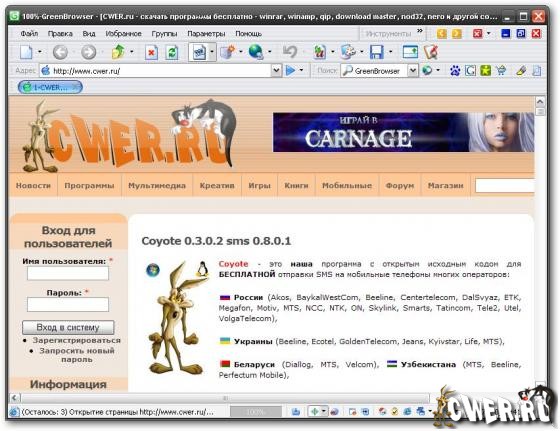This screenshot has height=431, width=560.
Task: Click the blue paw print search icon
Action: [455, 71]
